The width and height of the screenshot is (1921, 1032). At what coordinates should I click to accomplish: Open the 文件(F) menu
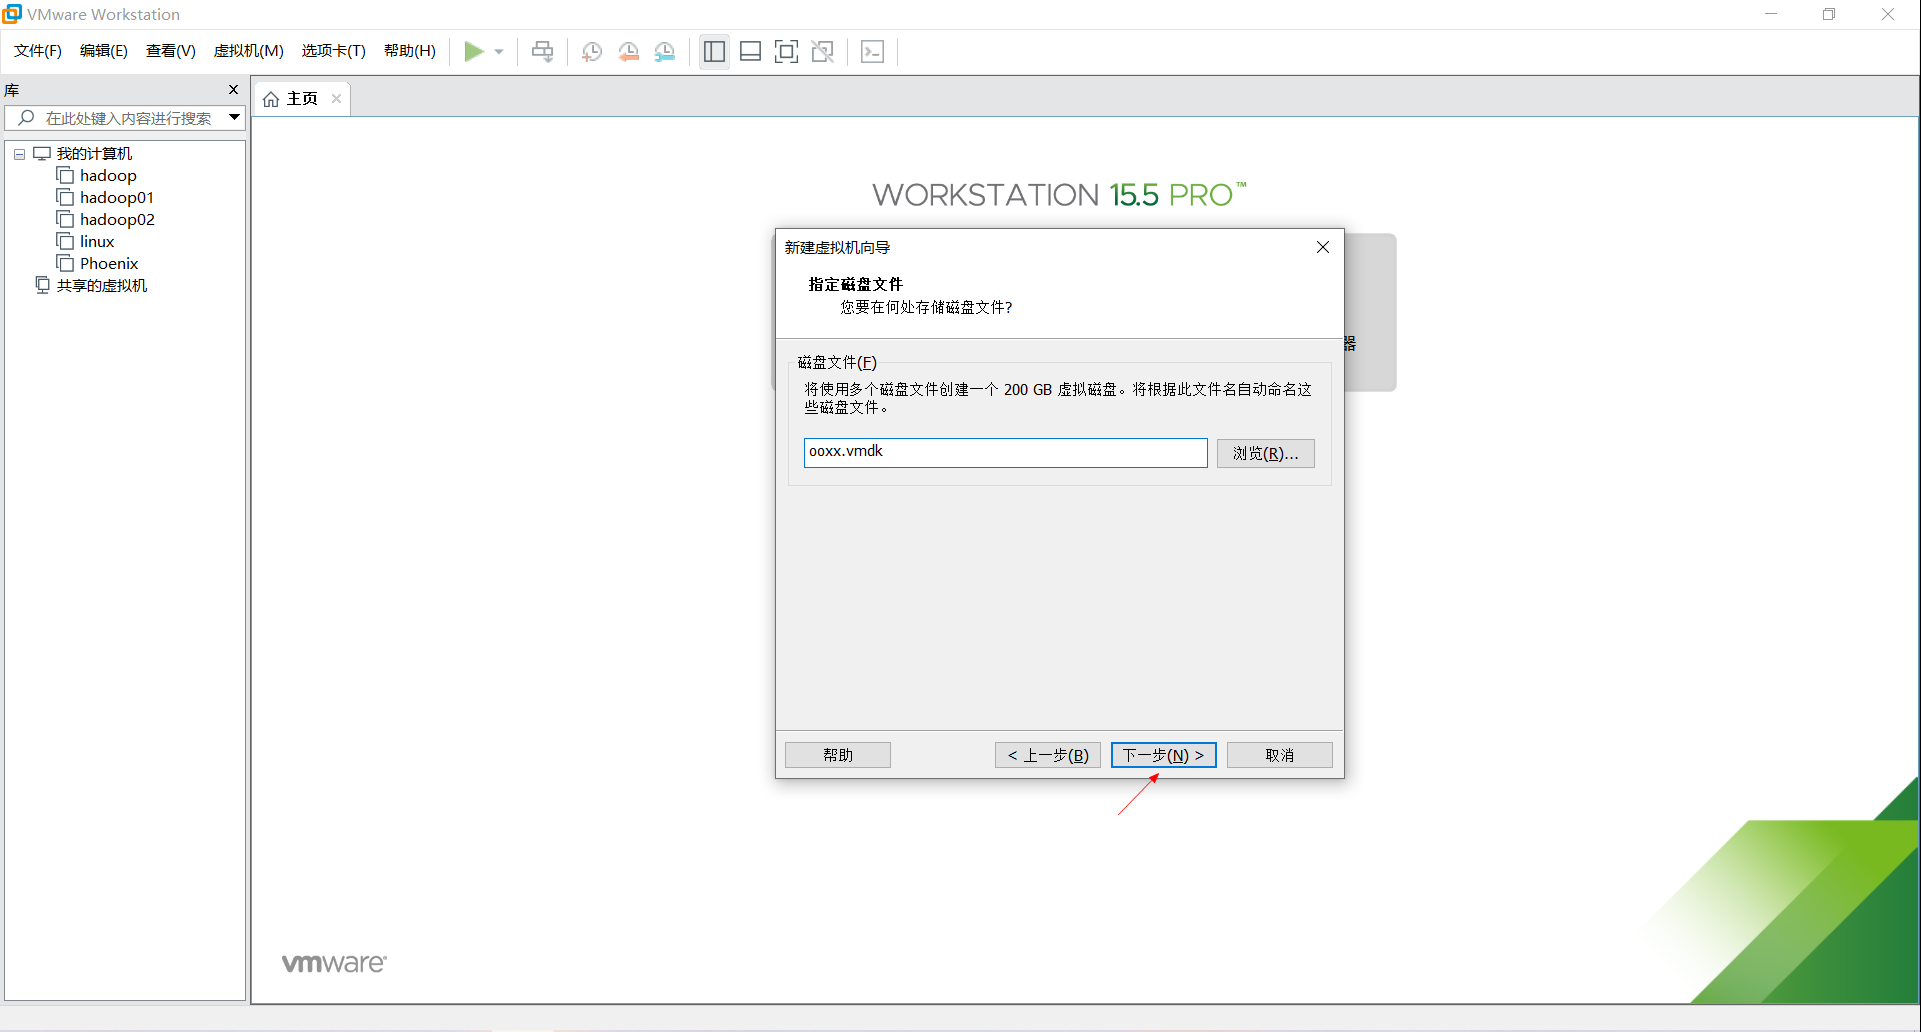coord(38,51)
